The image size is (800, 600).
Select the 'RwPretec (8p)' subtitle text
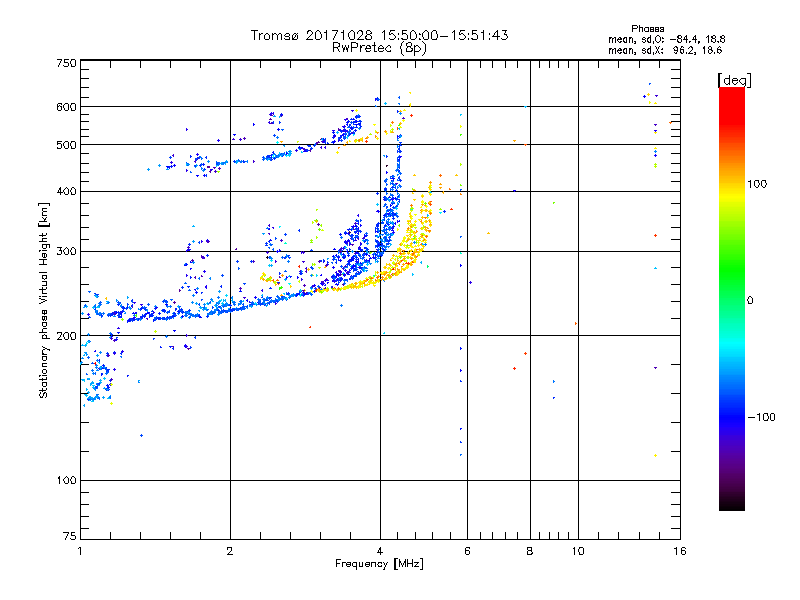(x=379, y=48)
